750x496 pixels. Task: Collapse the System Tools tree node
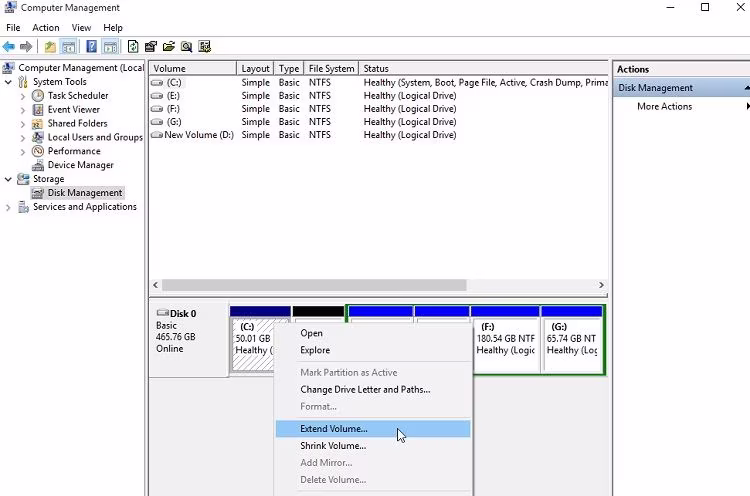(8, 82)
